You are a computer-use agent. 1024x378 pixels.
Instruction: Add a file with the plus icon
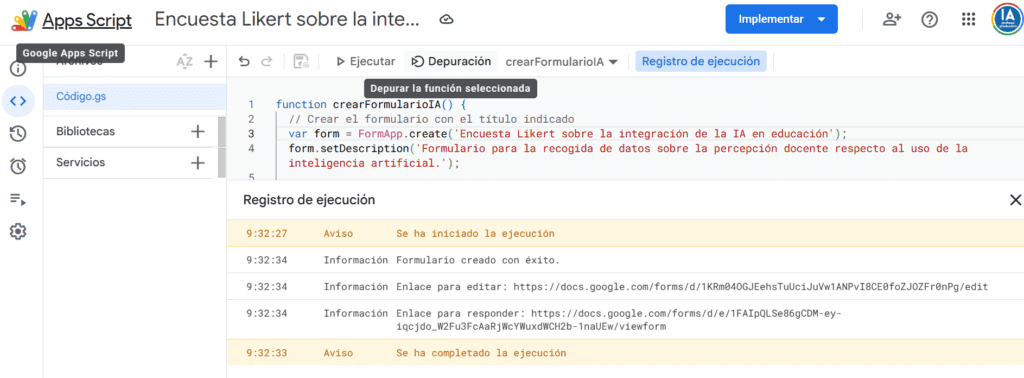210,62
